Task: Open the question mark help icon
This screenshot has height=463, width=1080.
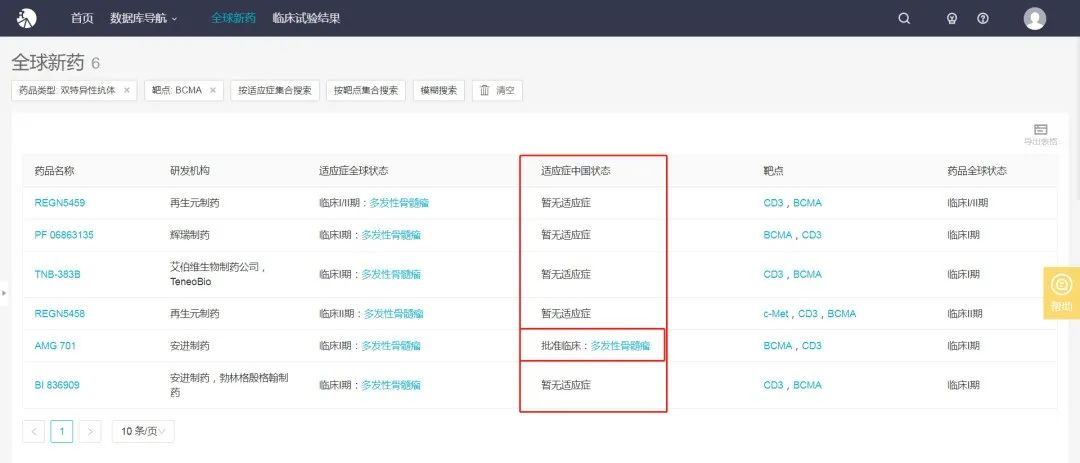Action: point(983,18)
